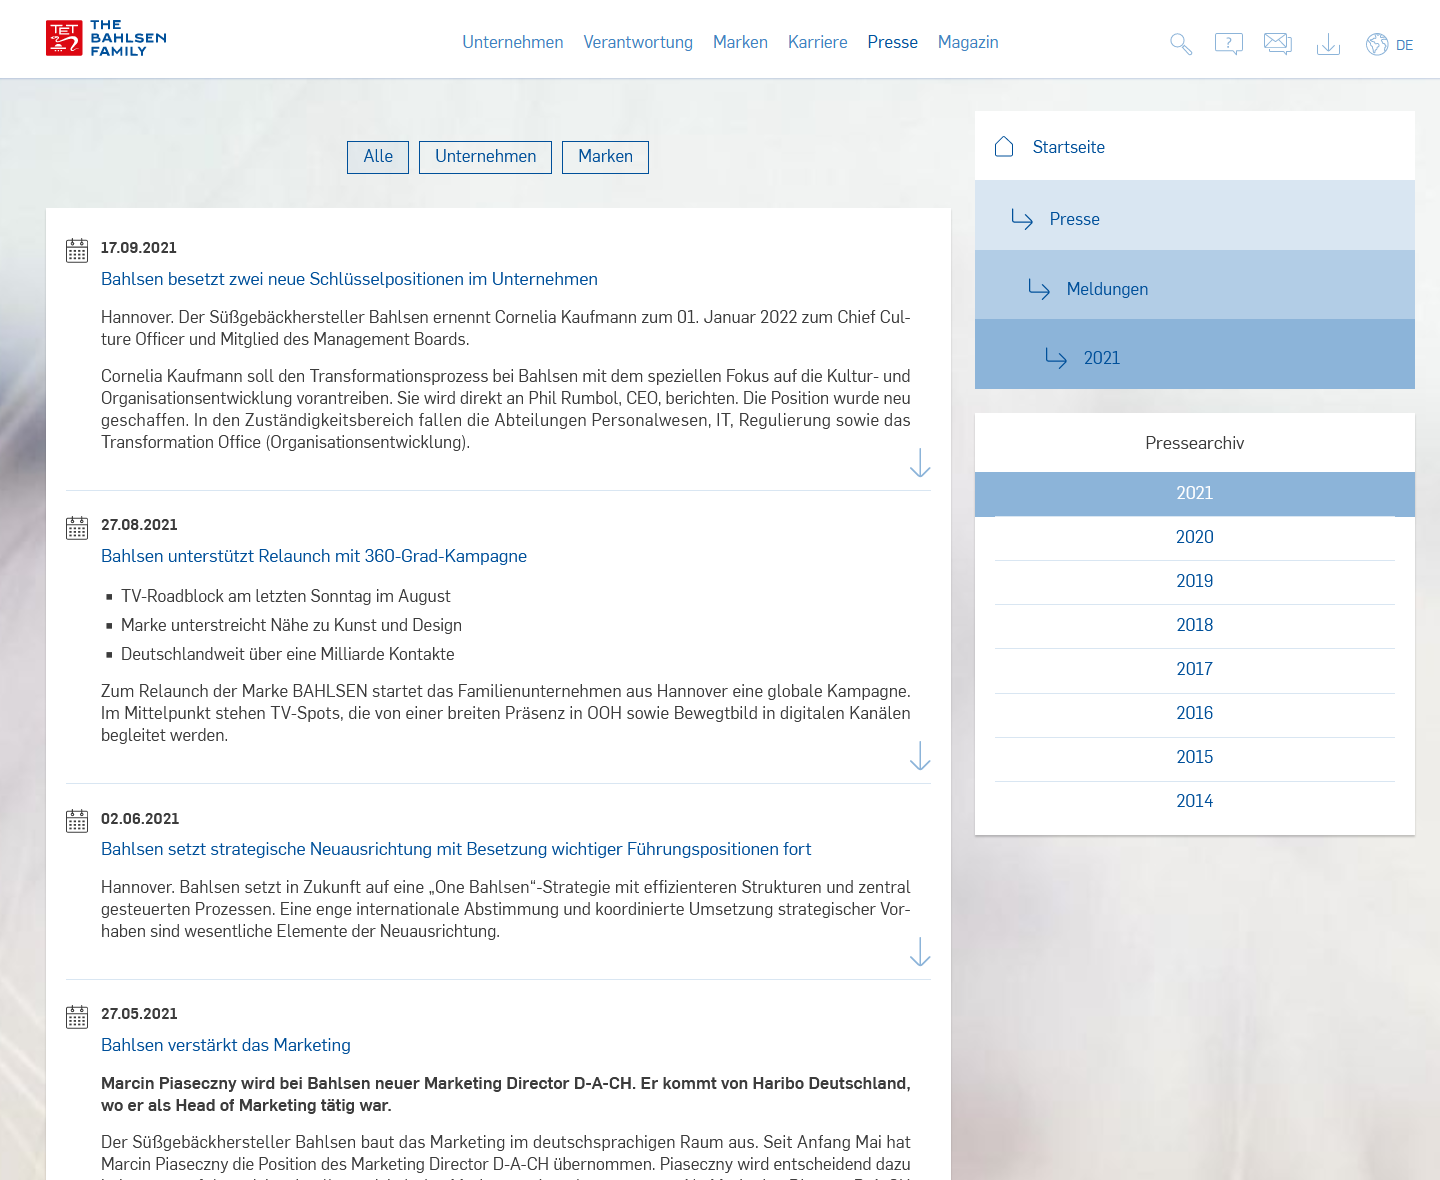Open article 'Bahlsen verstärkt das Marketing'

[x=226, y=1045]
